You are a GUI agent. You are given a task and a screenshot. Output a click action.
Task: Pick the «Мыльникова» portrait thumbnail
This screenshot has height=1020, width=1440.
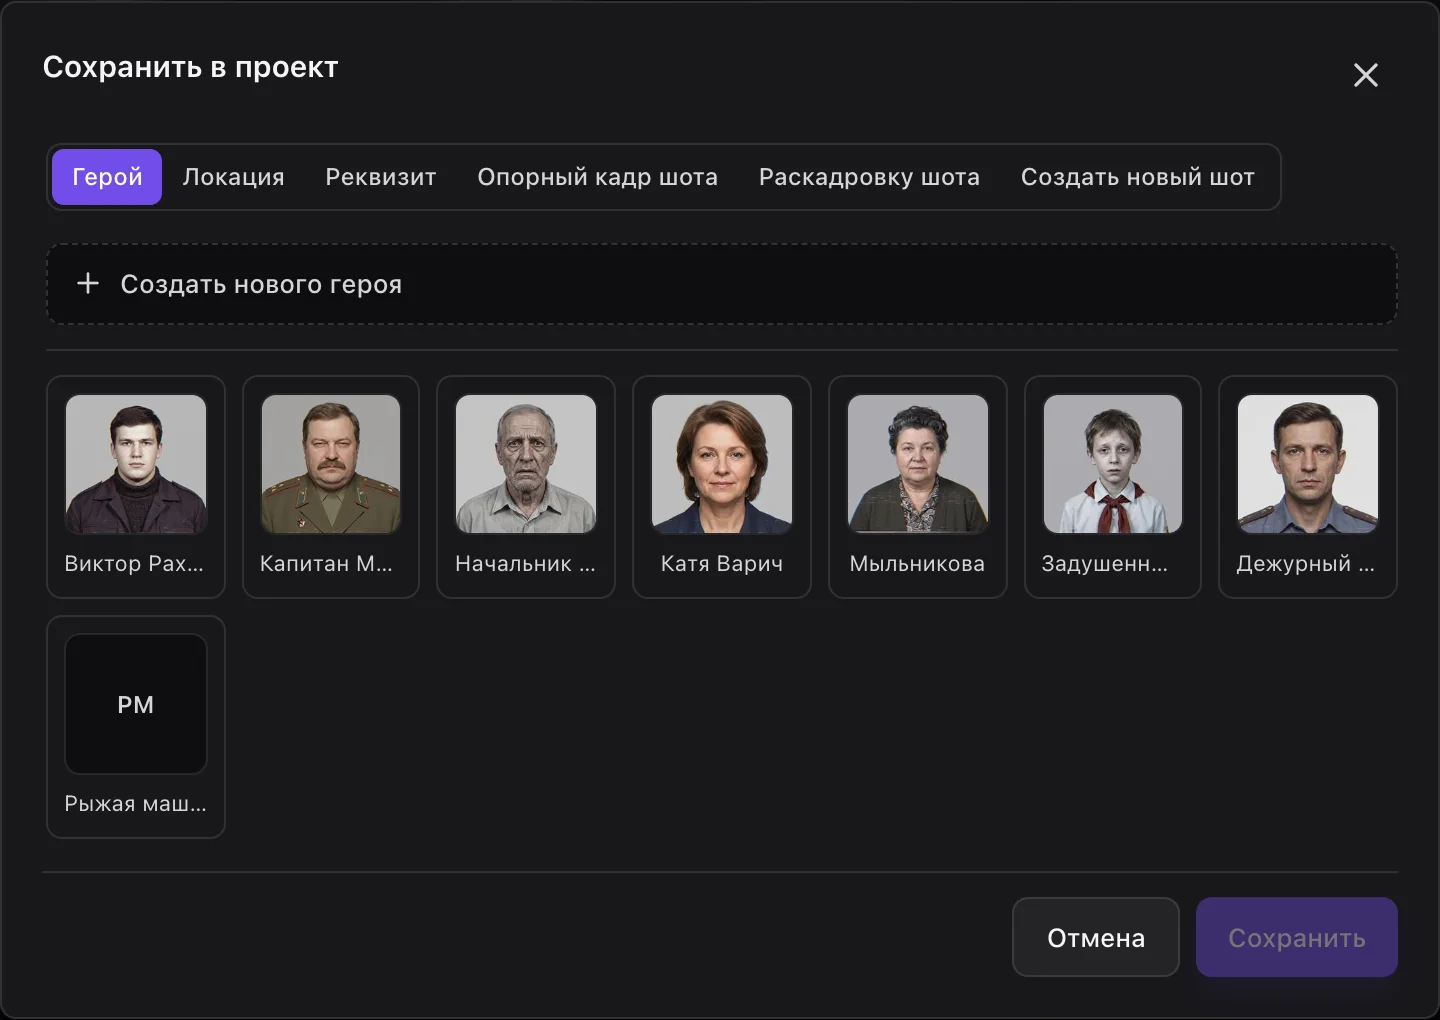click(918, 464)
